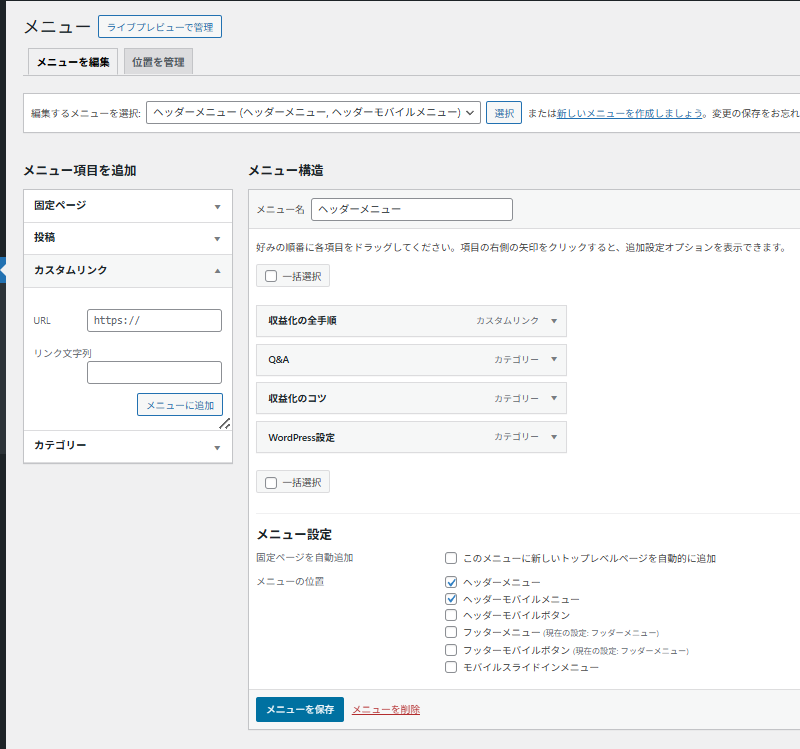The width and height of the screenshot is (800, 749).
Task: Open settings arrow for 収益化のコツ item
Action: tap(553, 398)
